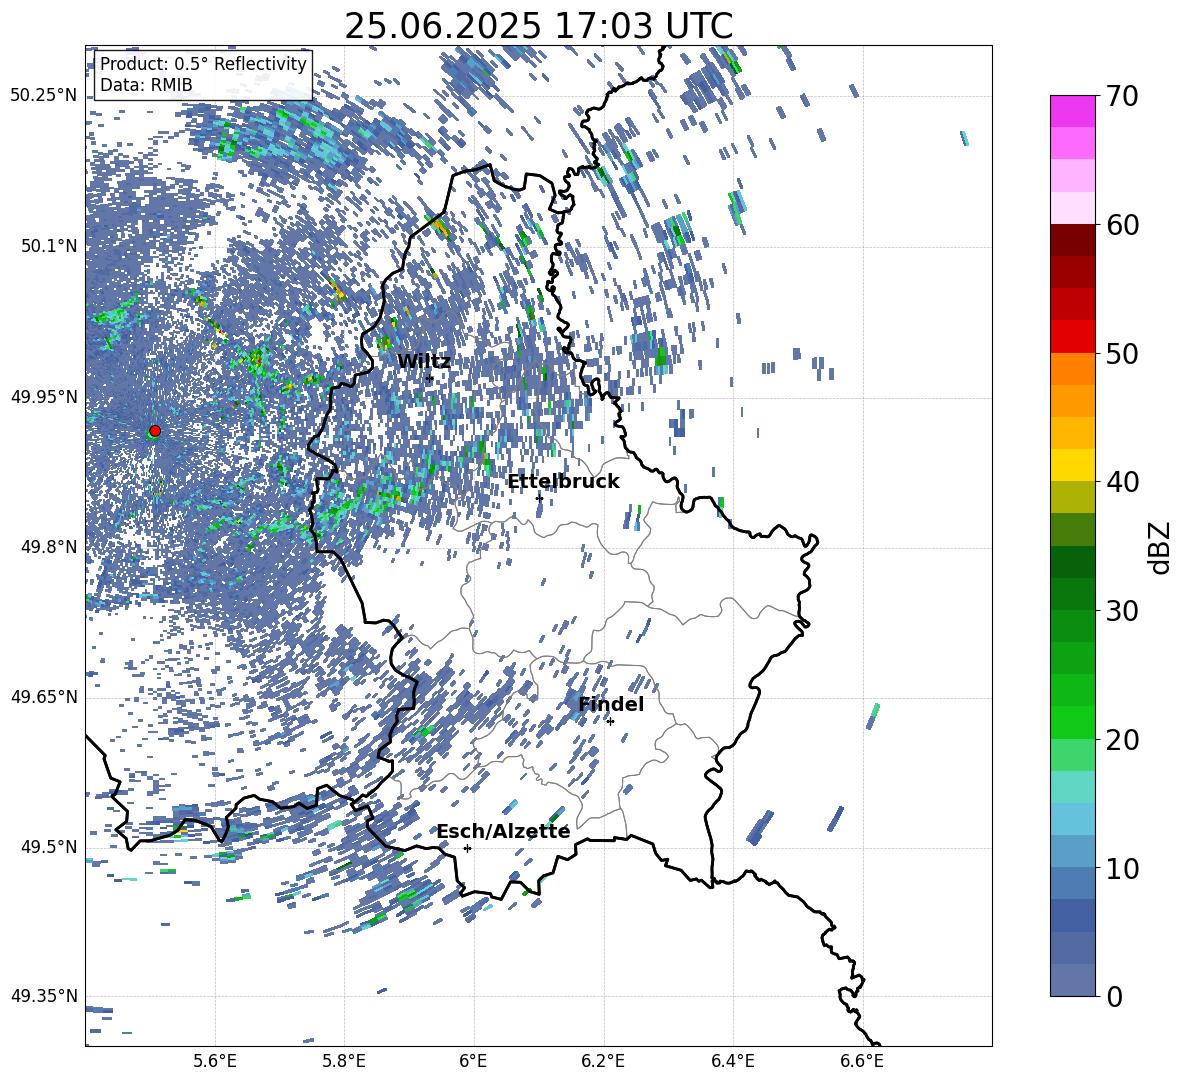Select the Findel city label
Viewport: 1184px width, 1081px height.
(611, 704)
